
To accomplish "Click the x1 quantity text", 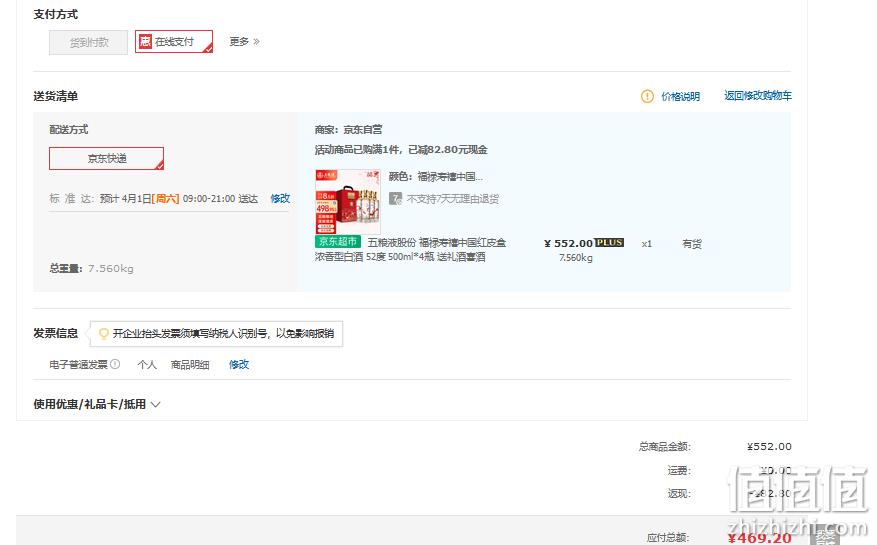I will 647,244.
